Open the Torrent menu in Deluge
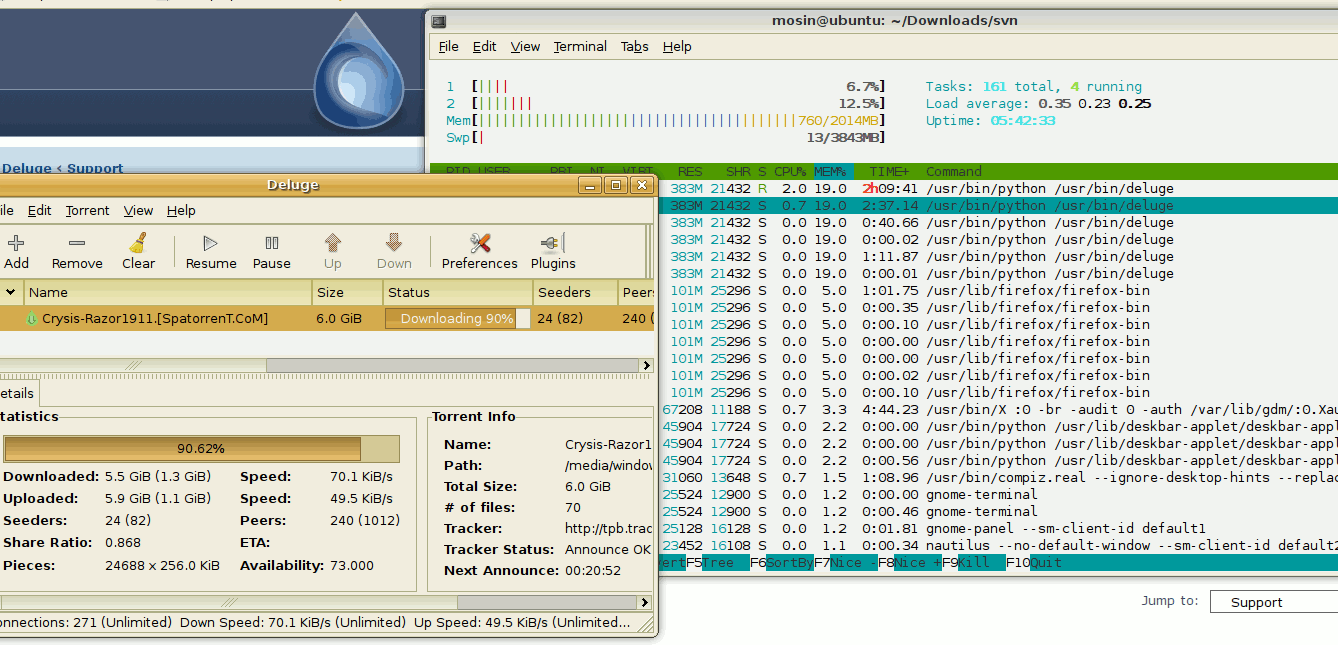 [x=88, y=210]
